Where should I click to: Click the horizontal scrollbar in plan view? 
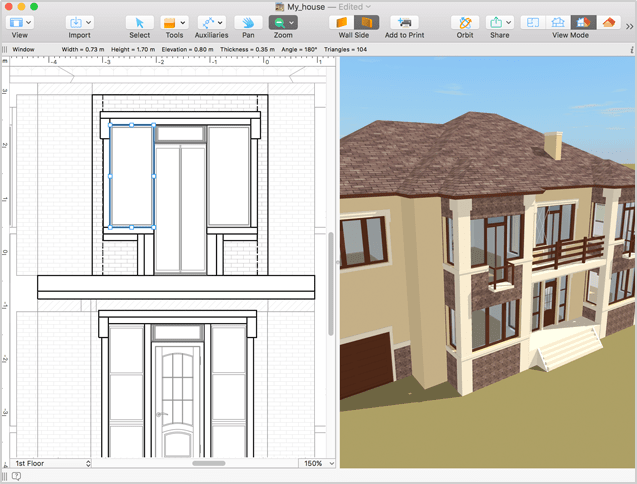[208, 464]
